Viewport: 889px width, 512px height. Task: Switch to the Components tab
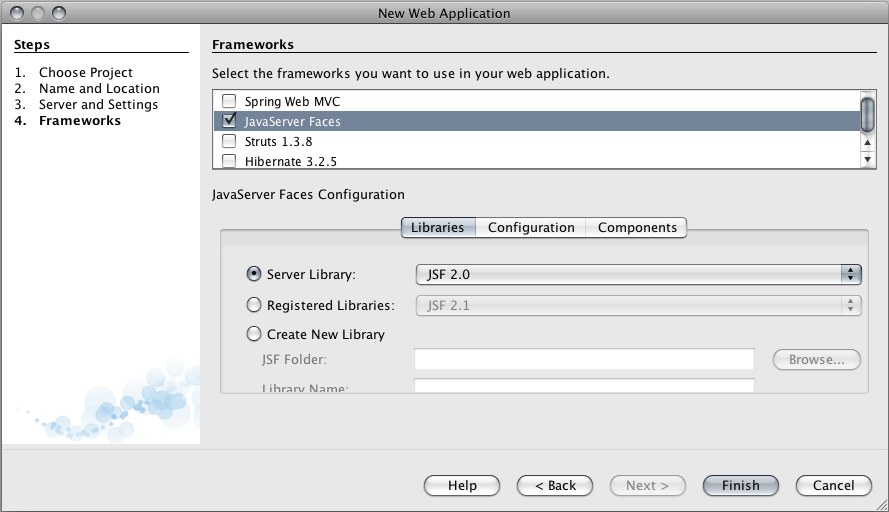click(x=637, y=227)
